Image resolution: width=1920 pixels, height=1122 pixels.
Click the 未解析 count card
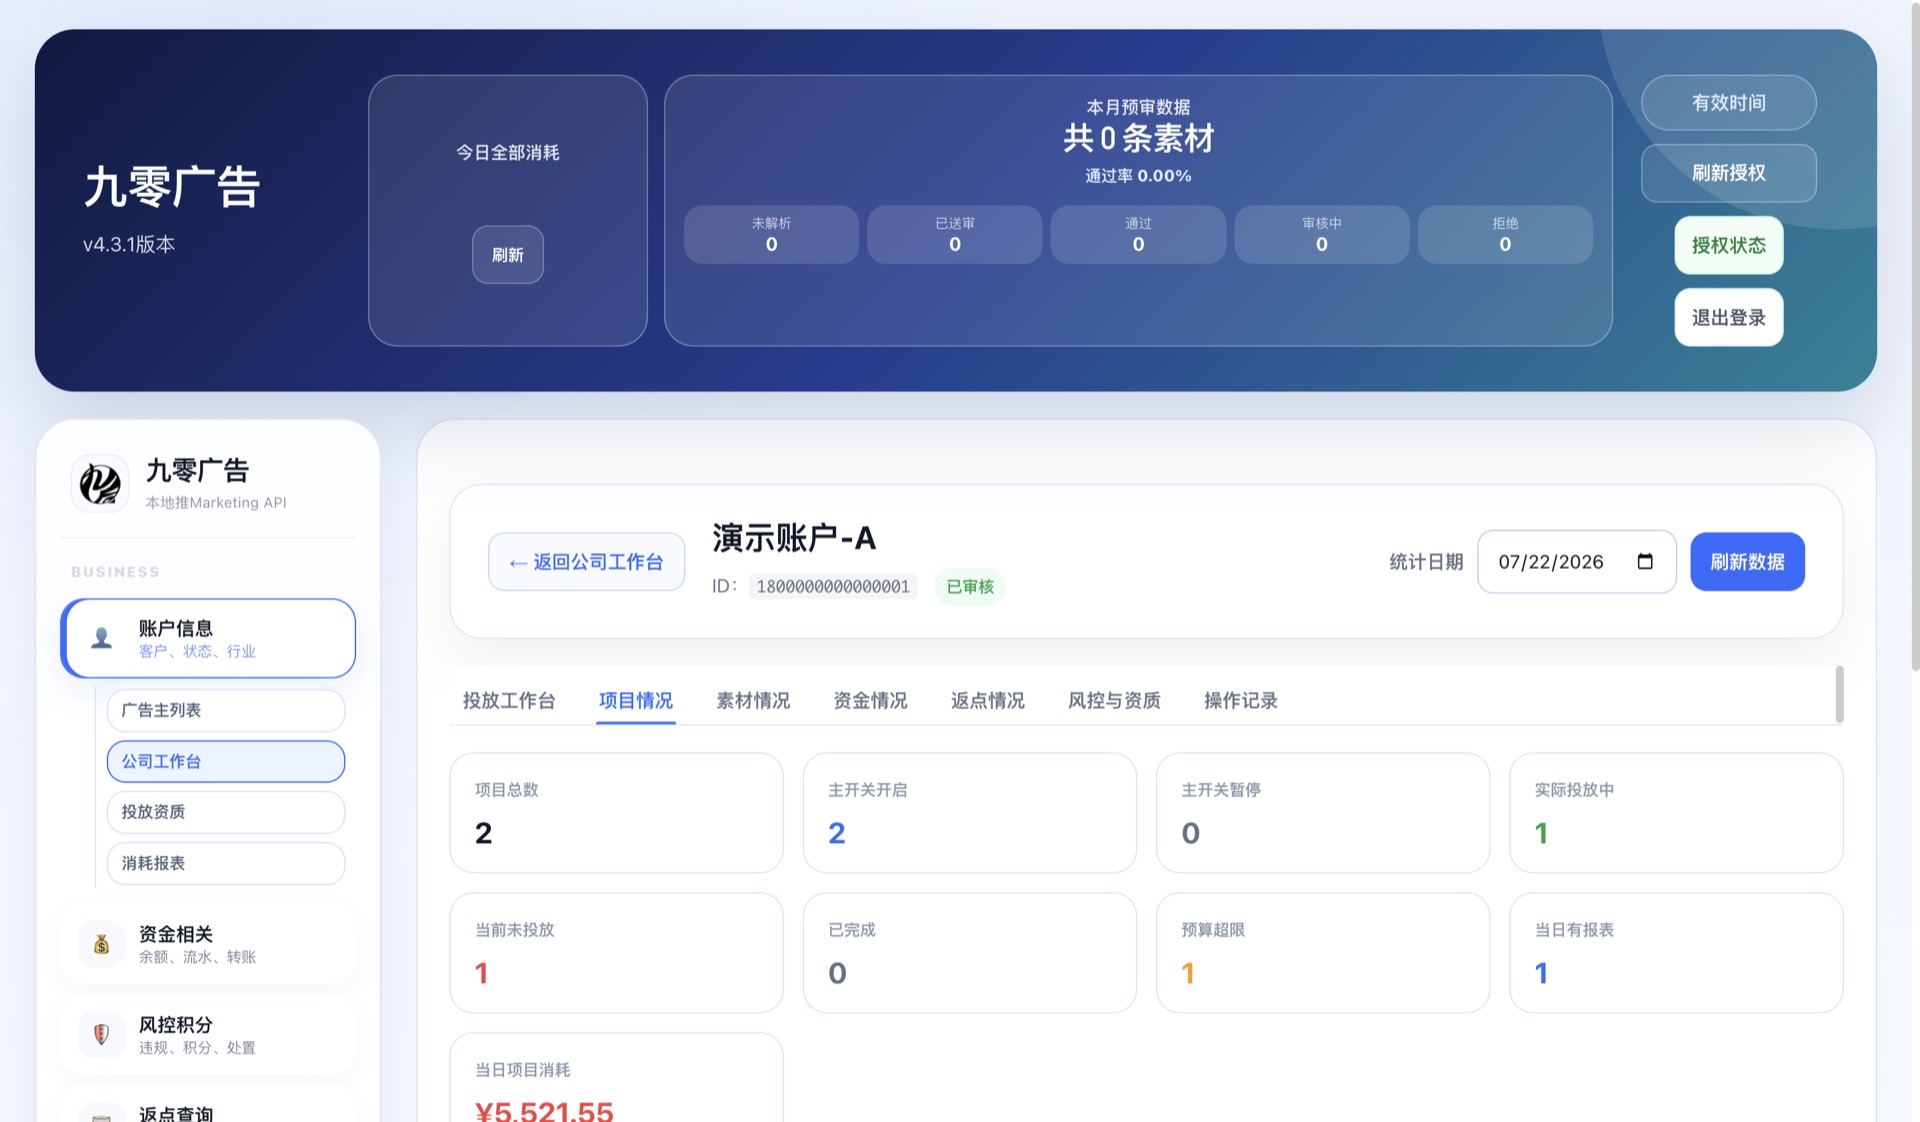tap(771, 235)
